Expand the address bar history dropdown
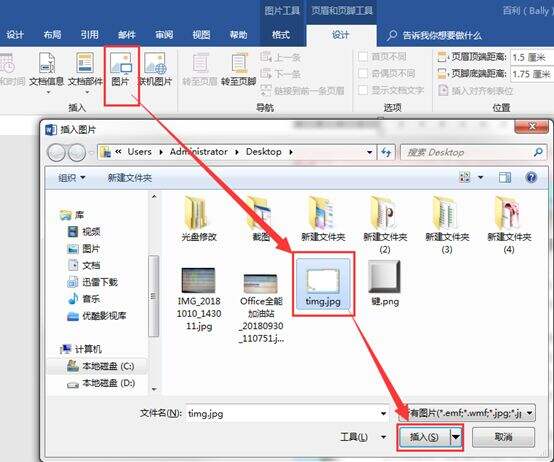The height and width of the screenshot is (462, 554). coord(369,153)
